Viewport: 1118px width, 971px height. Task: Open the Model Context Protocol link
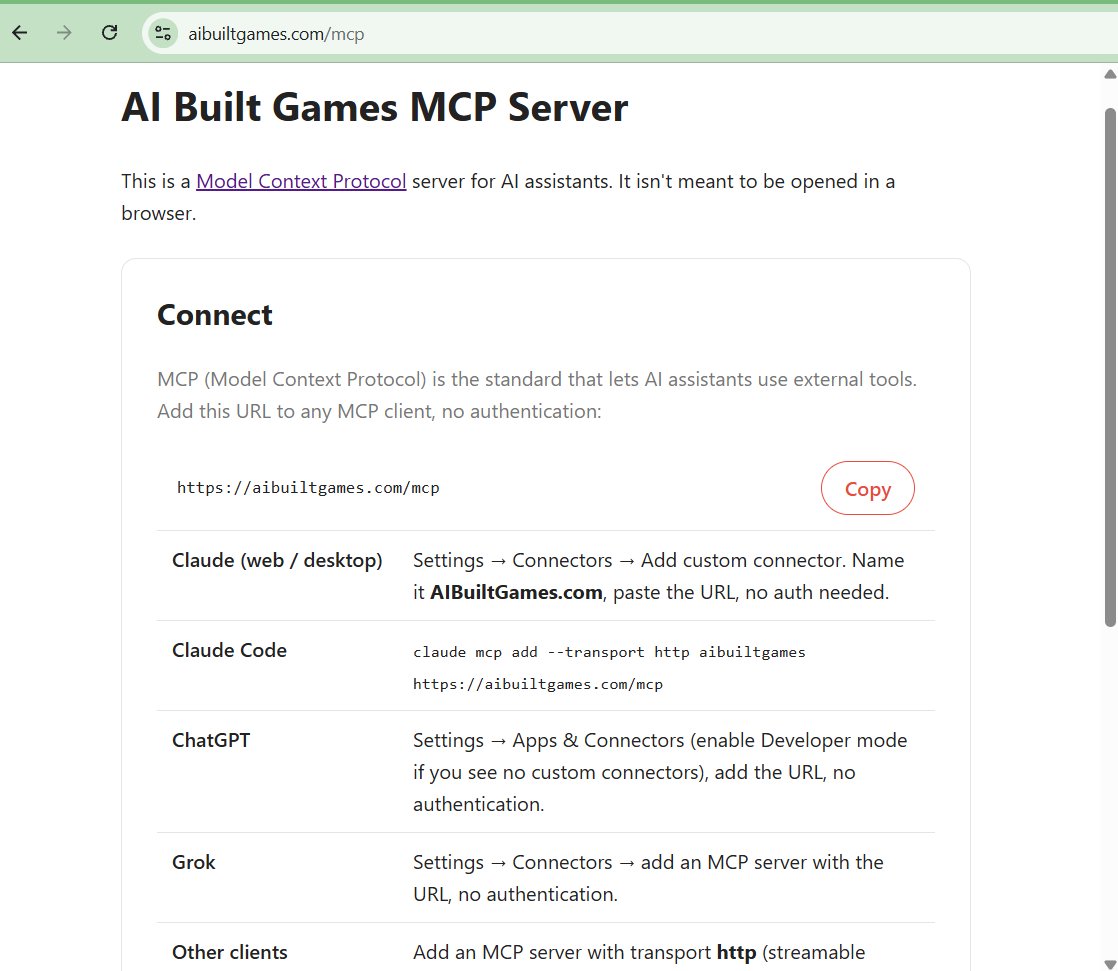pos(301,181)
